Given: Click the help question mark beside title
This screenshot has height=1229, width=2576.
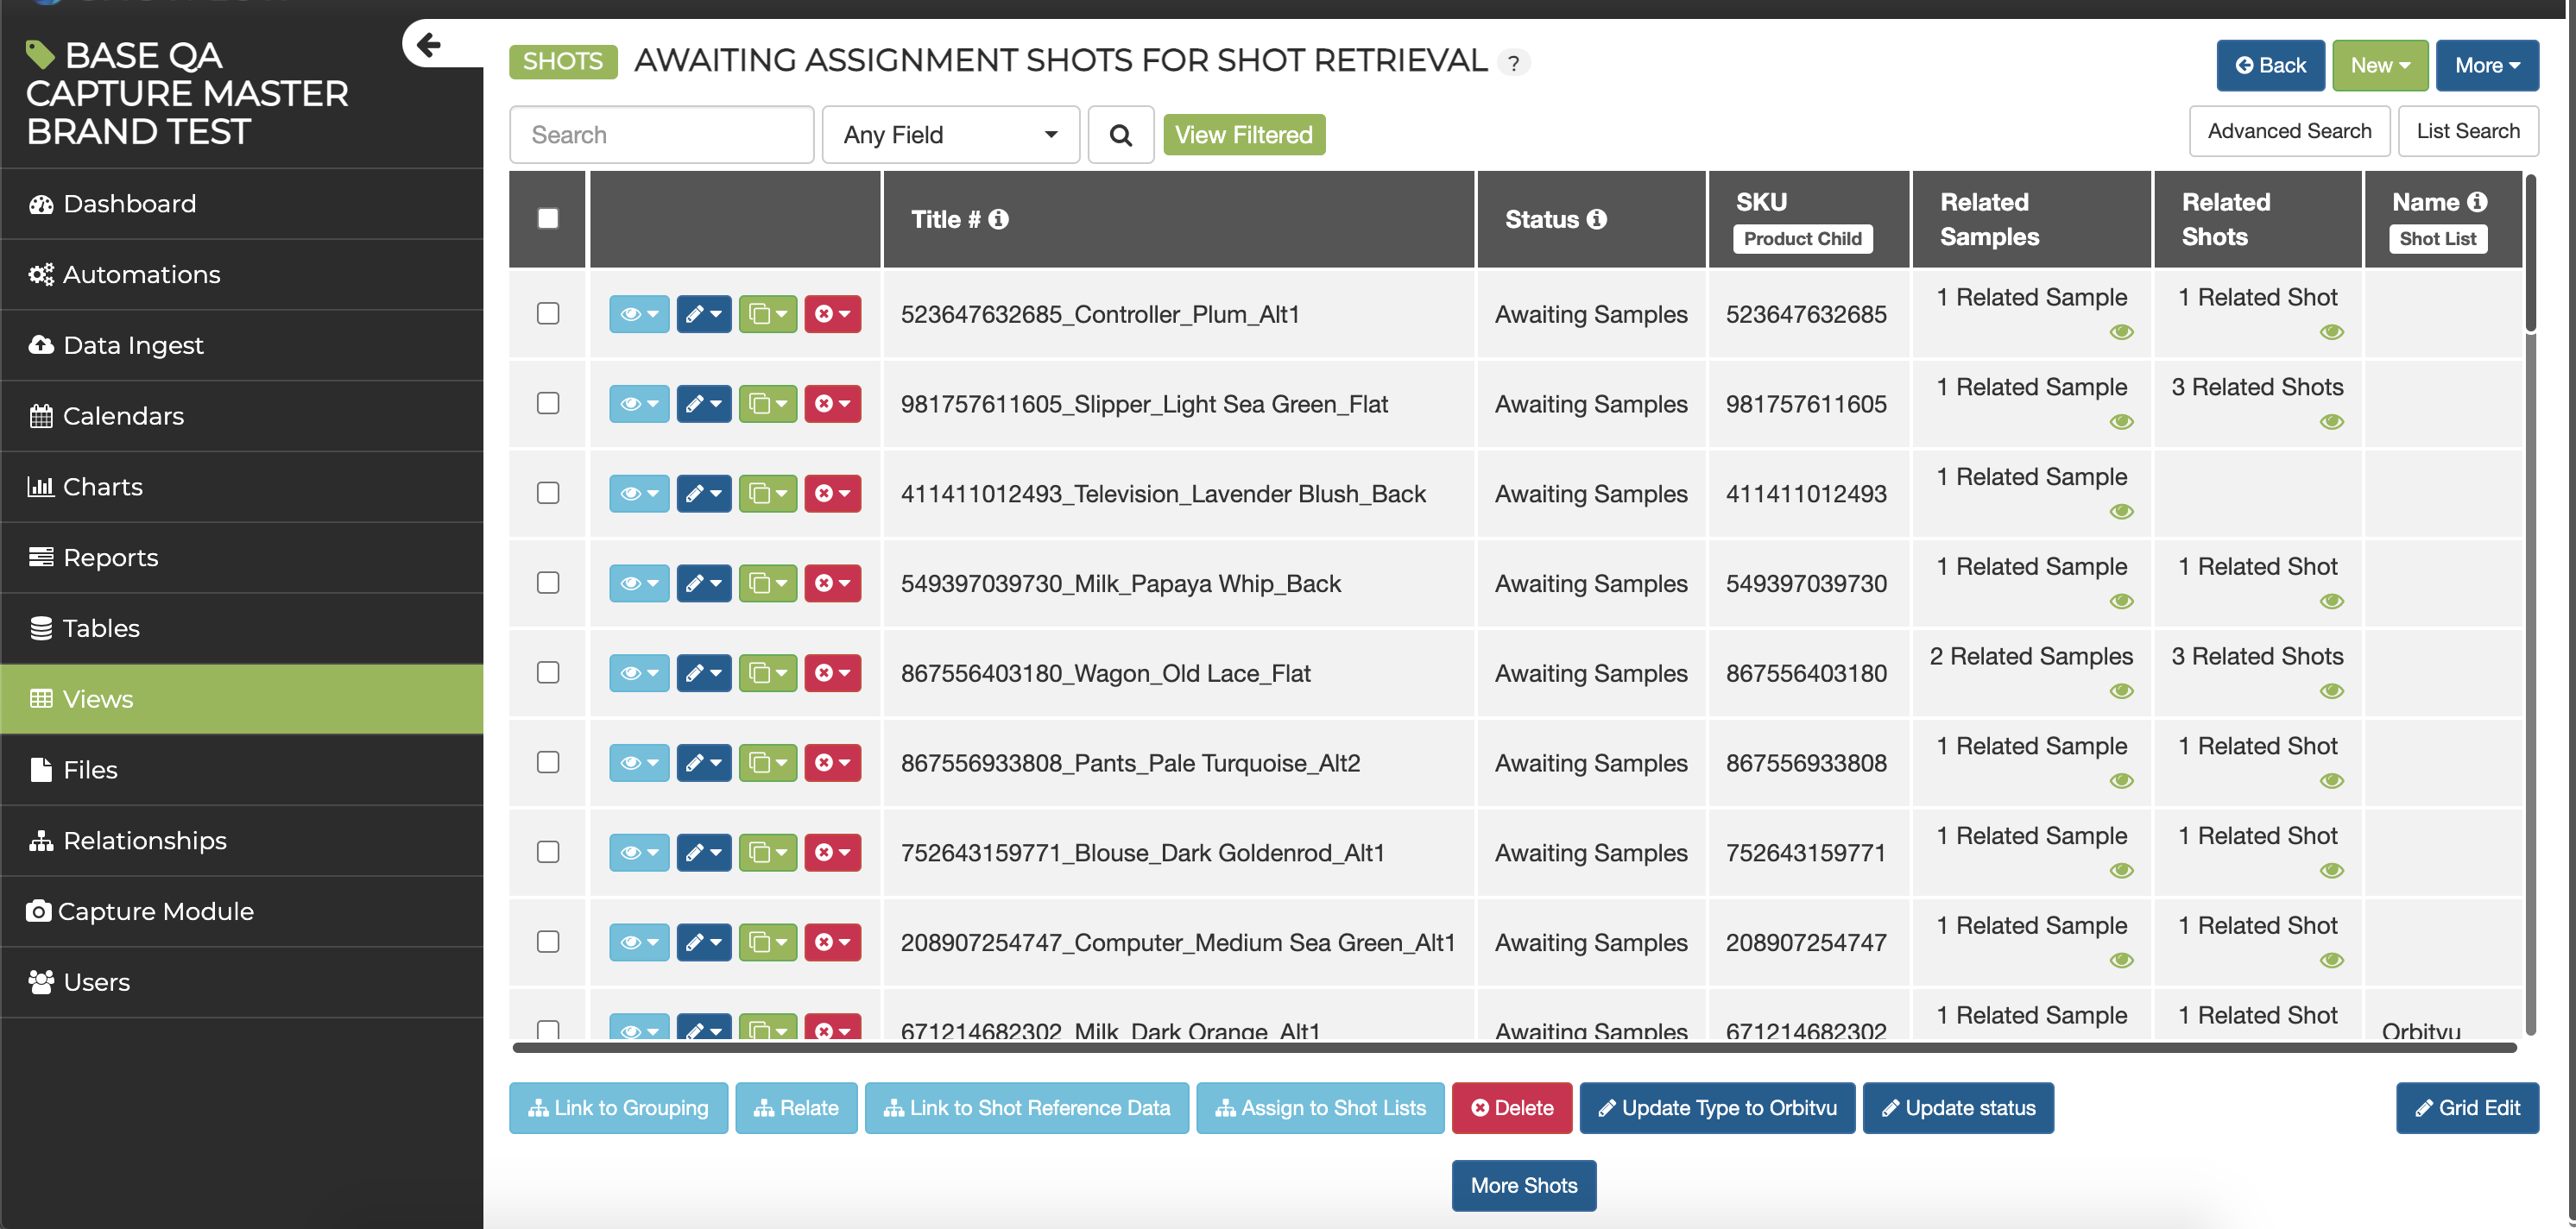Looking at the screenshot, I should (x=1514, y=63).
